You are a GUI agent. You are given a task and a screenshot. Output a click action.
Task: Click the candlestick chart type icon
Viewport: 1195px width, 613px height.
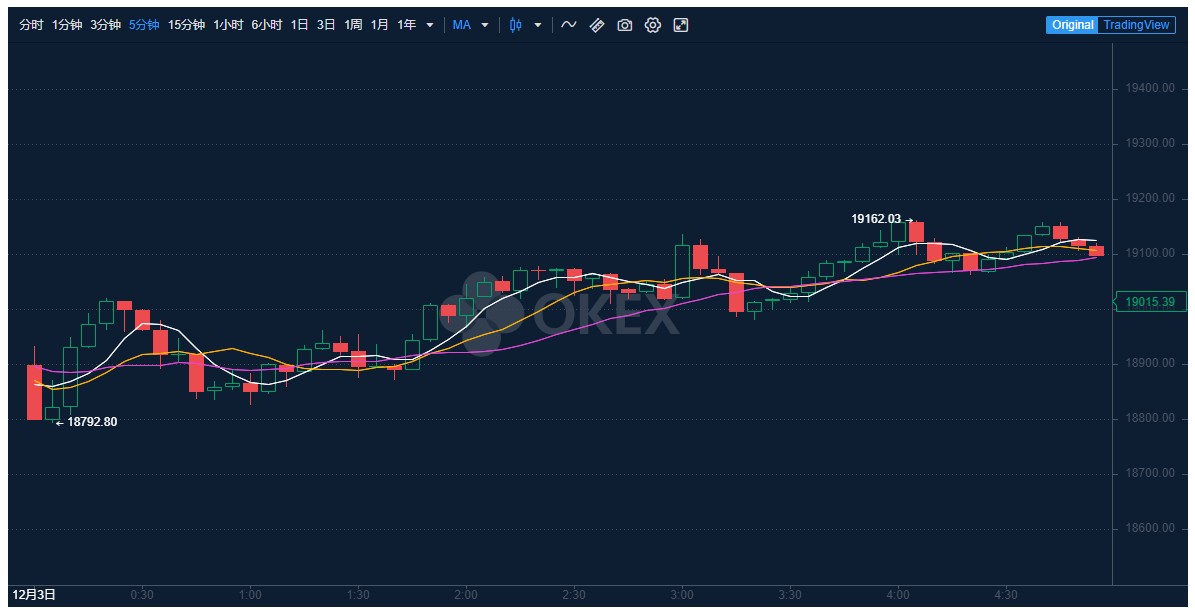point(516,25)
